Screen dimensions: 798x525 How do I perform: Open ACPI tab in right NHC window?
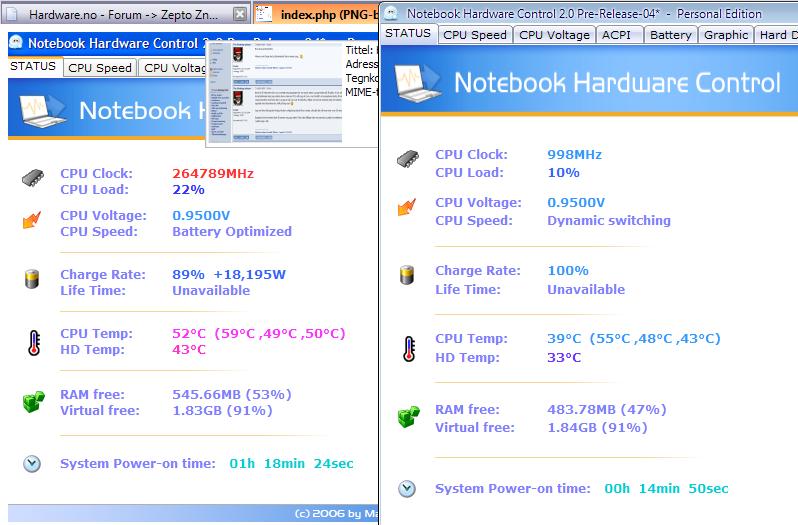coord(616,35)
